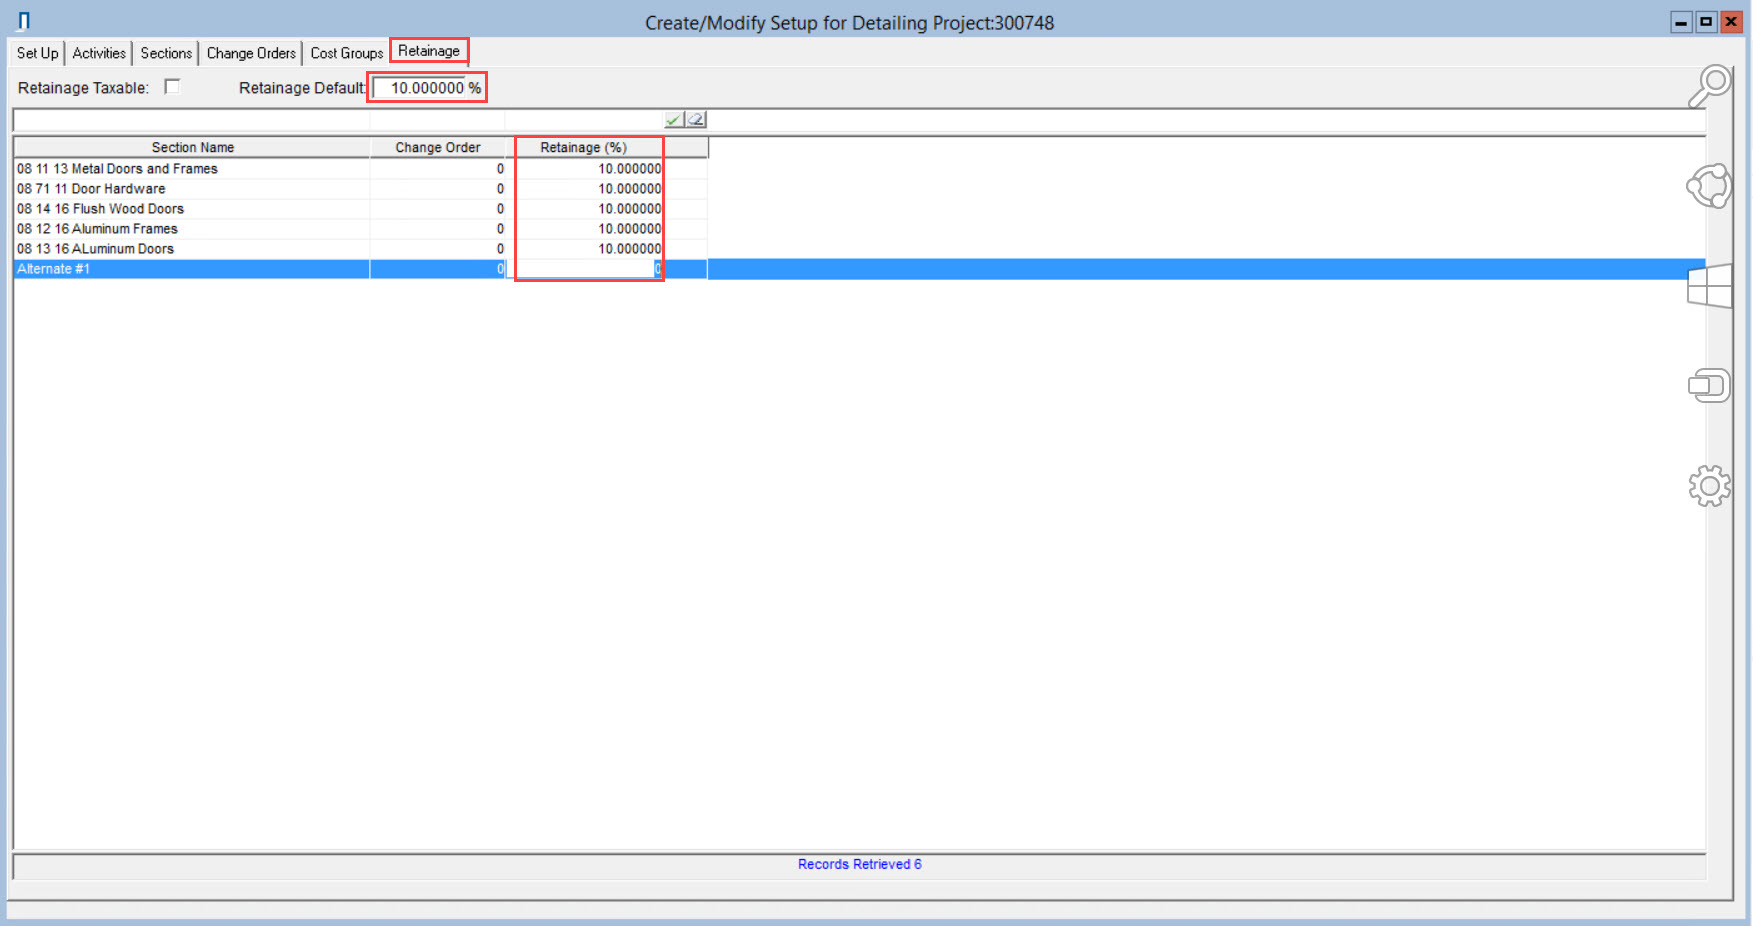This screenshot has width=1753, height=926.
Task: Click the Records Retrieved 6 status text
Action: [x=859, y=865]
